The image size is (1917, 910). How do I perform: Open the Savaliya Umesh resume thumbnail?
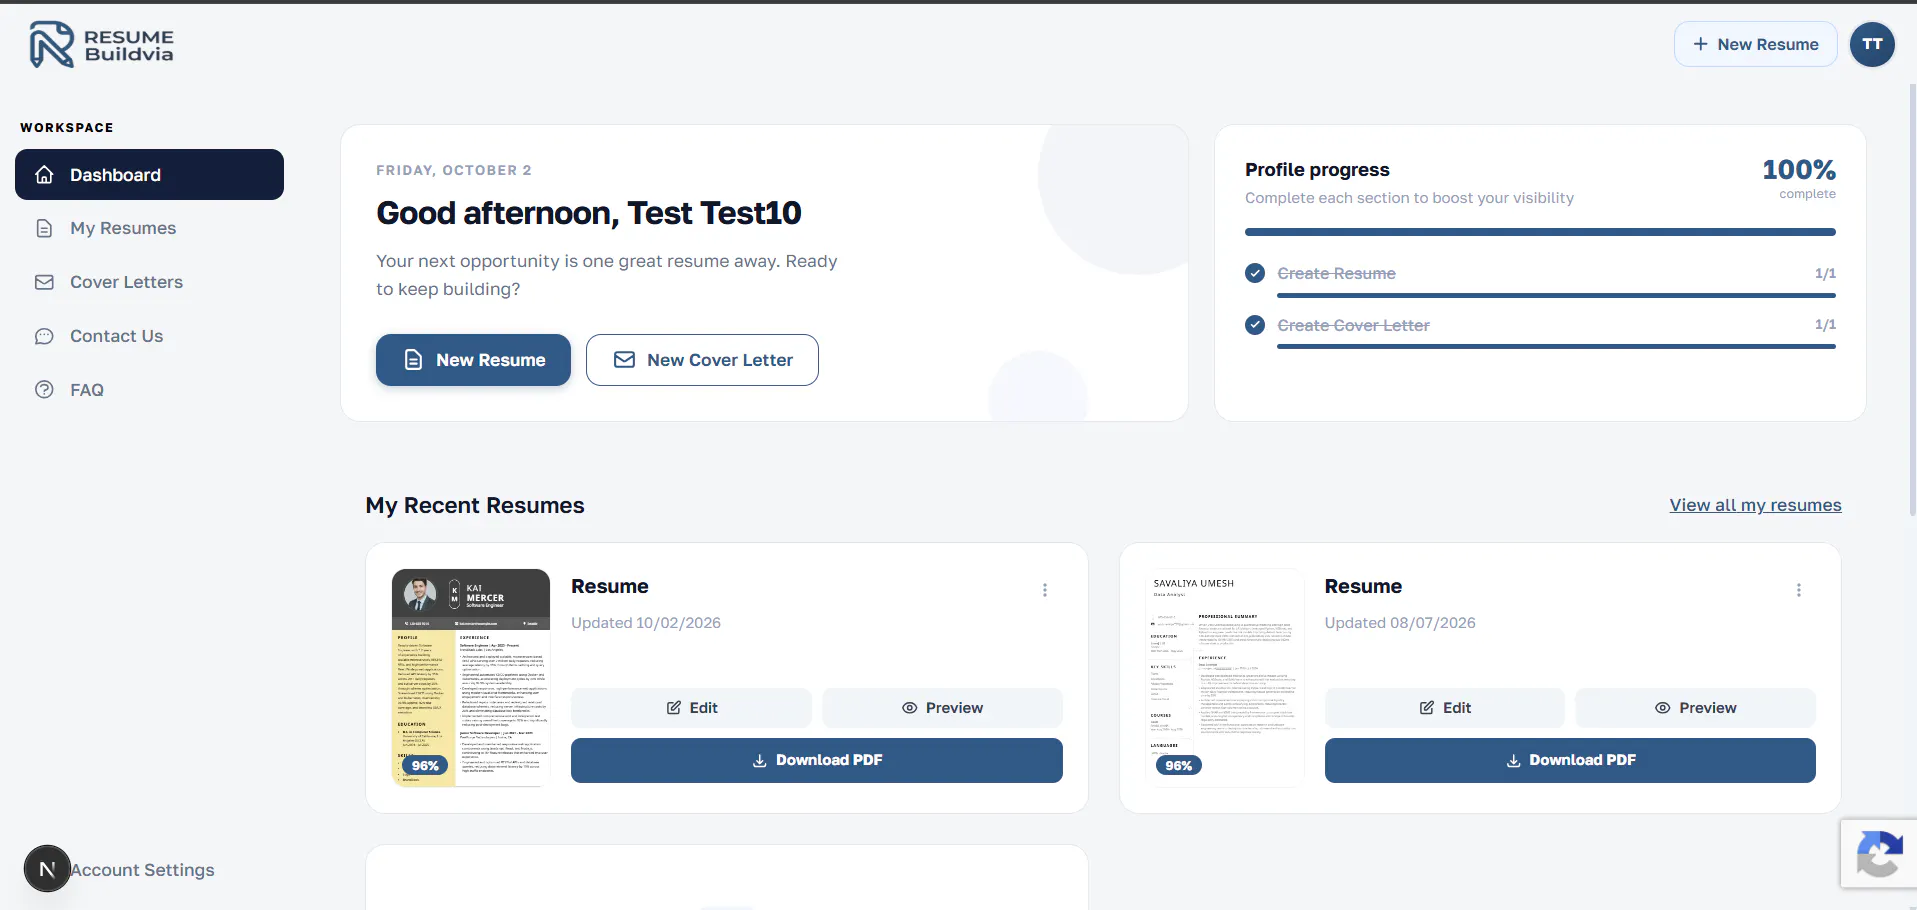[1225, 678]
